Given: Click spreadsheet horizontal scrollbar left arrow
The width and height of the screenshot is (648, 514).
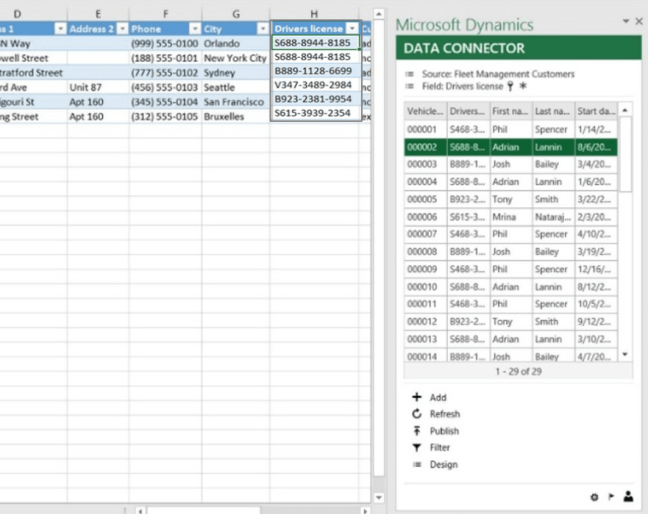Looking at the screenshot, I should click(x=141, y=511).
